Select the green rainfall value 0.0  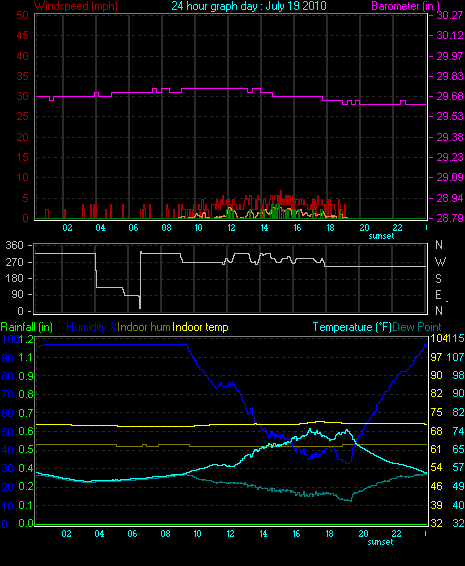pos(26,523)
